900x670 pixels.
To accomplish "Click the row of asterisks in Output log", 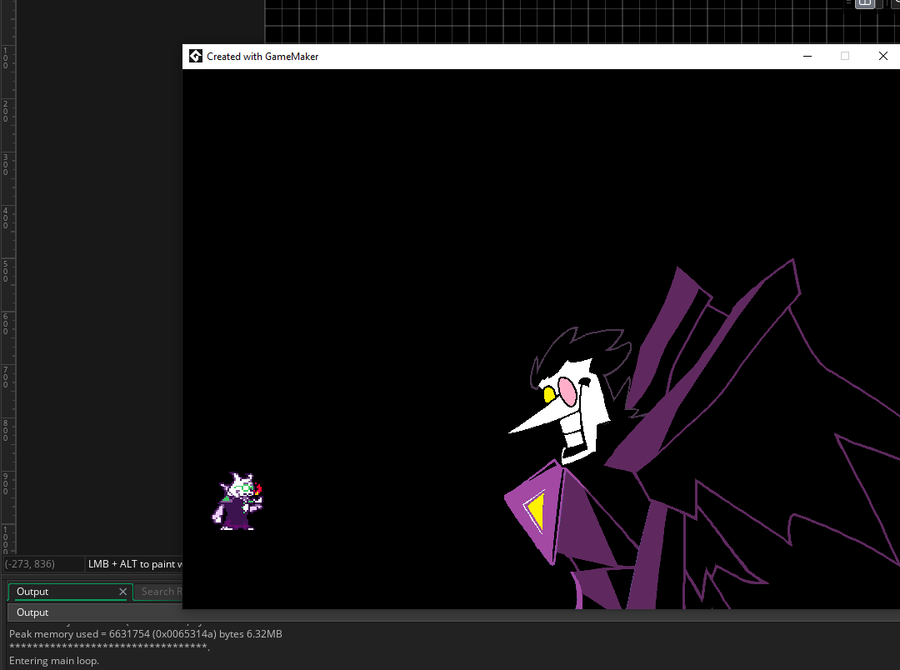I will click(109, 648).
